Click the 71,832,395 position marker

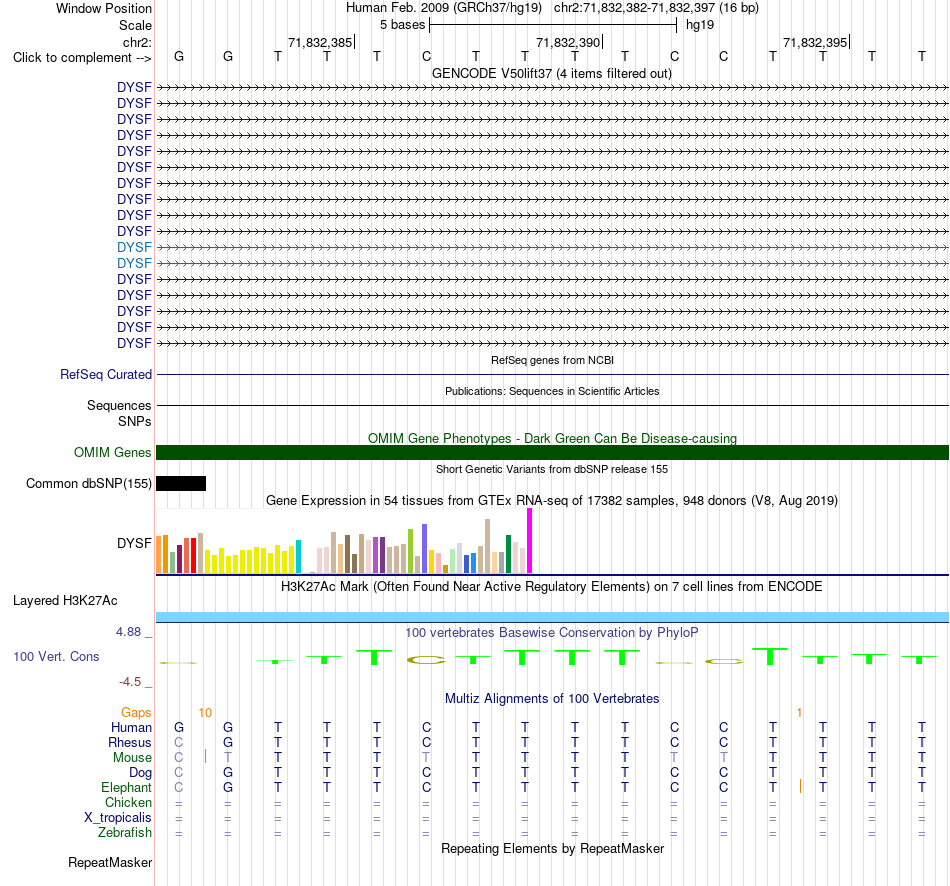click(x=815, y=42)
